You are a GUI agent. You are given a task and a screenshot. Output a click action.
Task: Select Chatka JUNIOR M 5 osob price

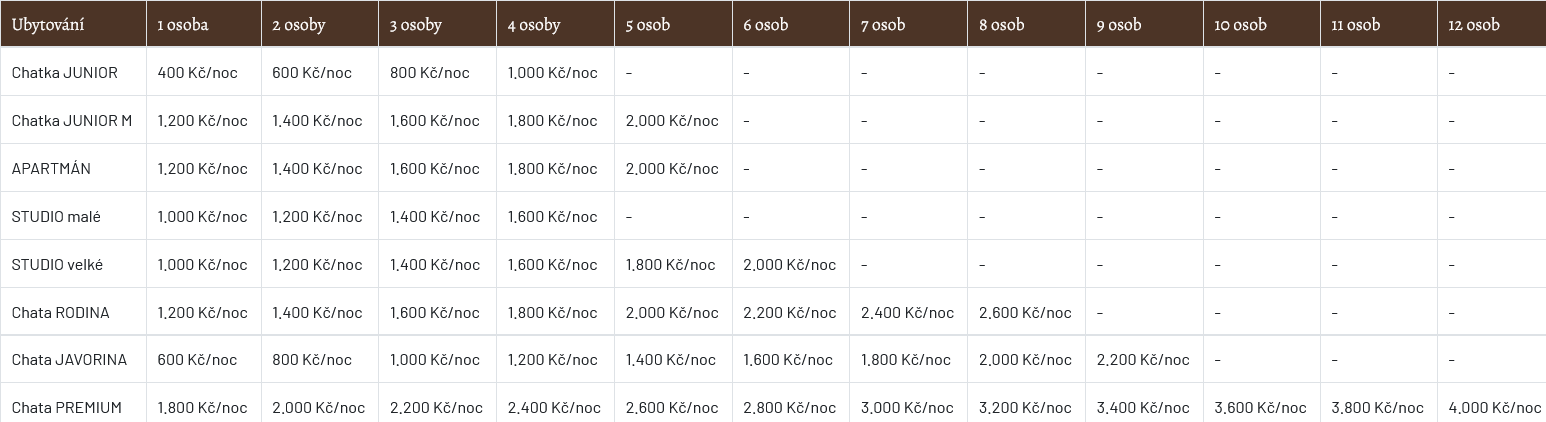672,120
